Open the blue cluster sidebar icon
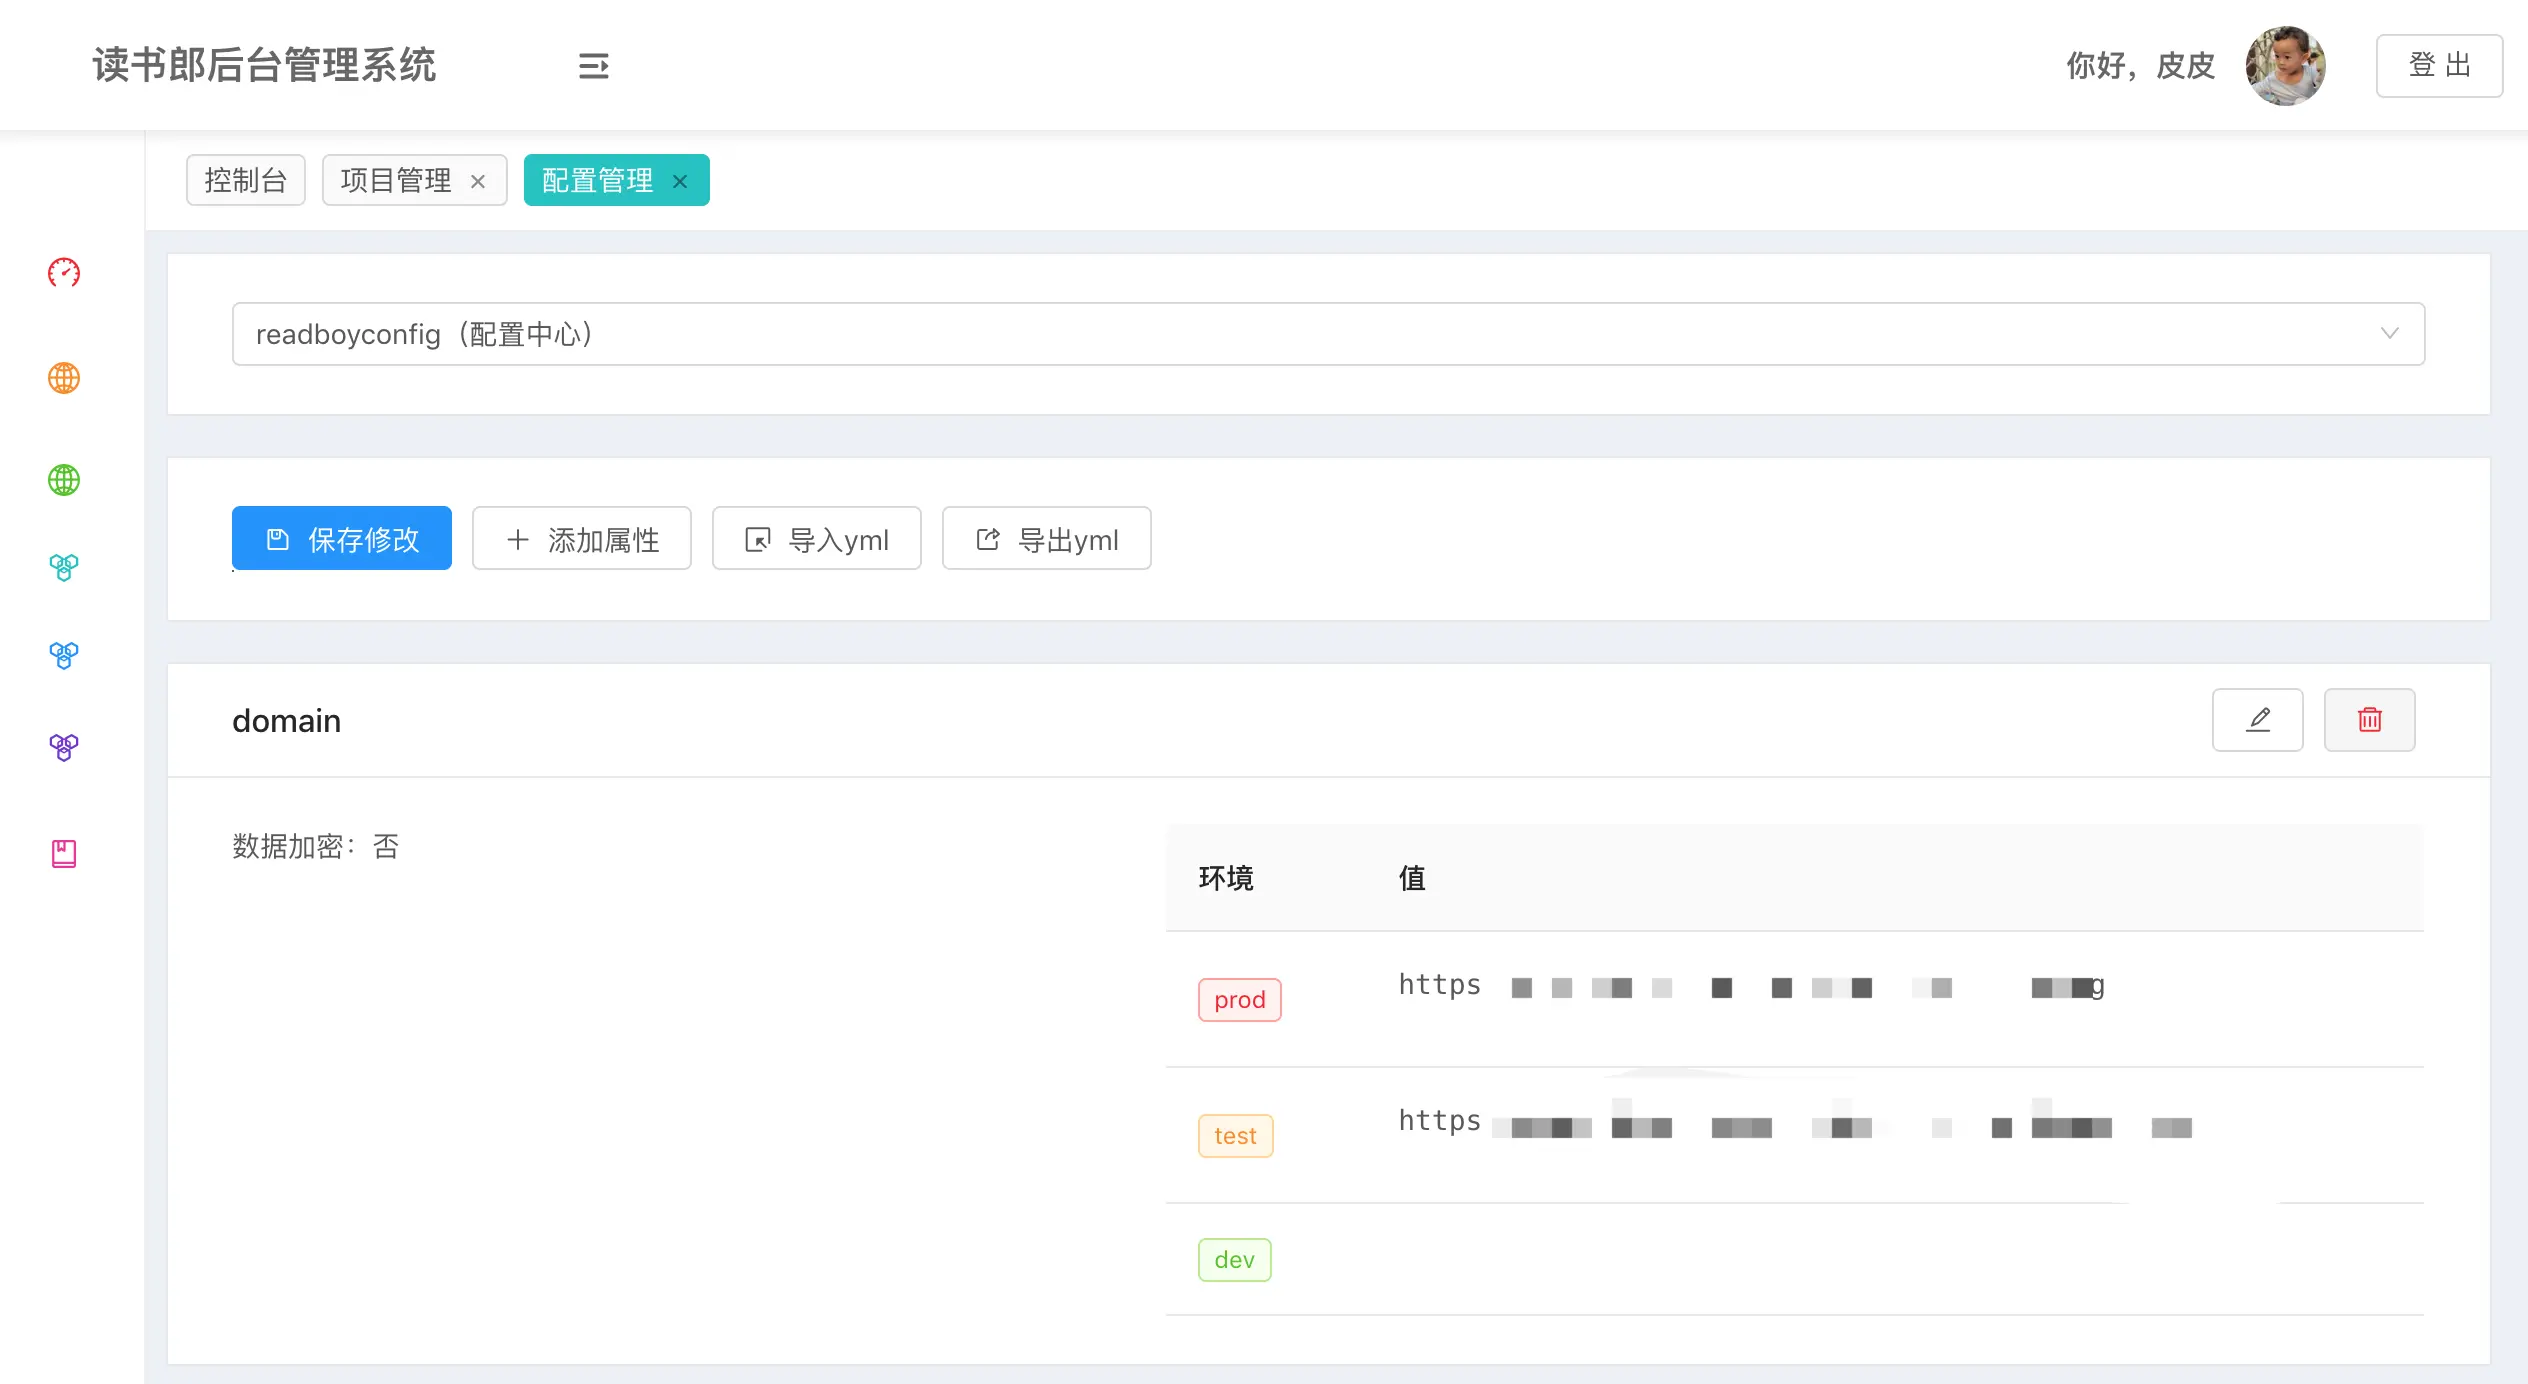Screen dimensions: 2528x1384 [x=64, y=656]
